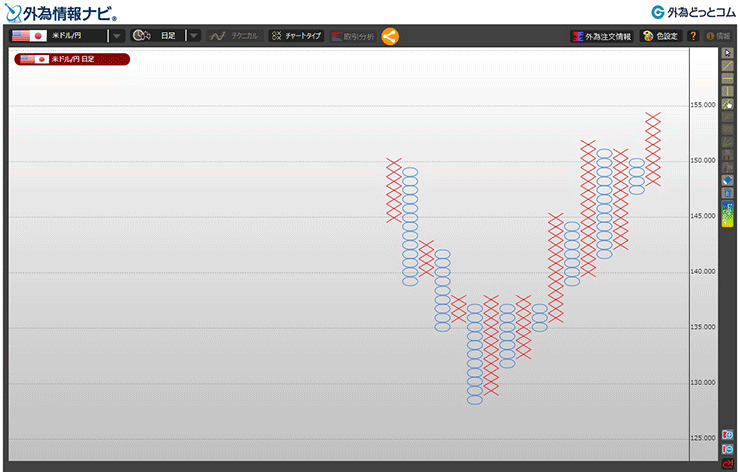
Task: Click the 外為注文情報 button
Action: coord(601,36)
